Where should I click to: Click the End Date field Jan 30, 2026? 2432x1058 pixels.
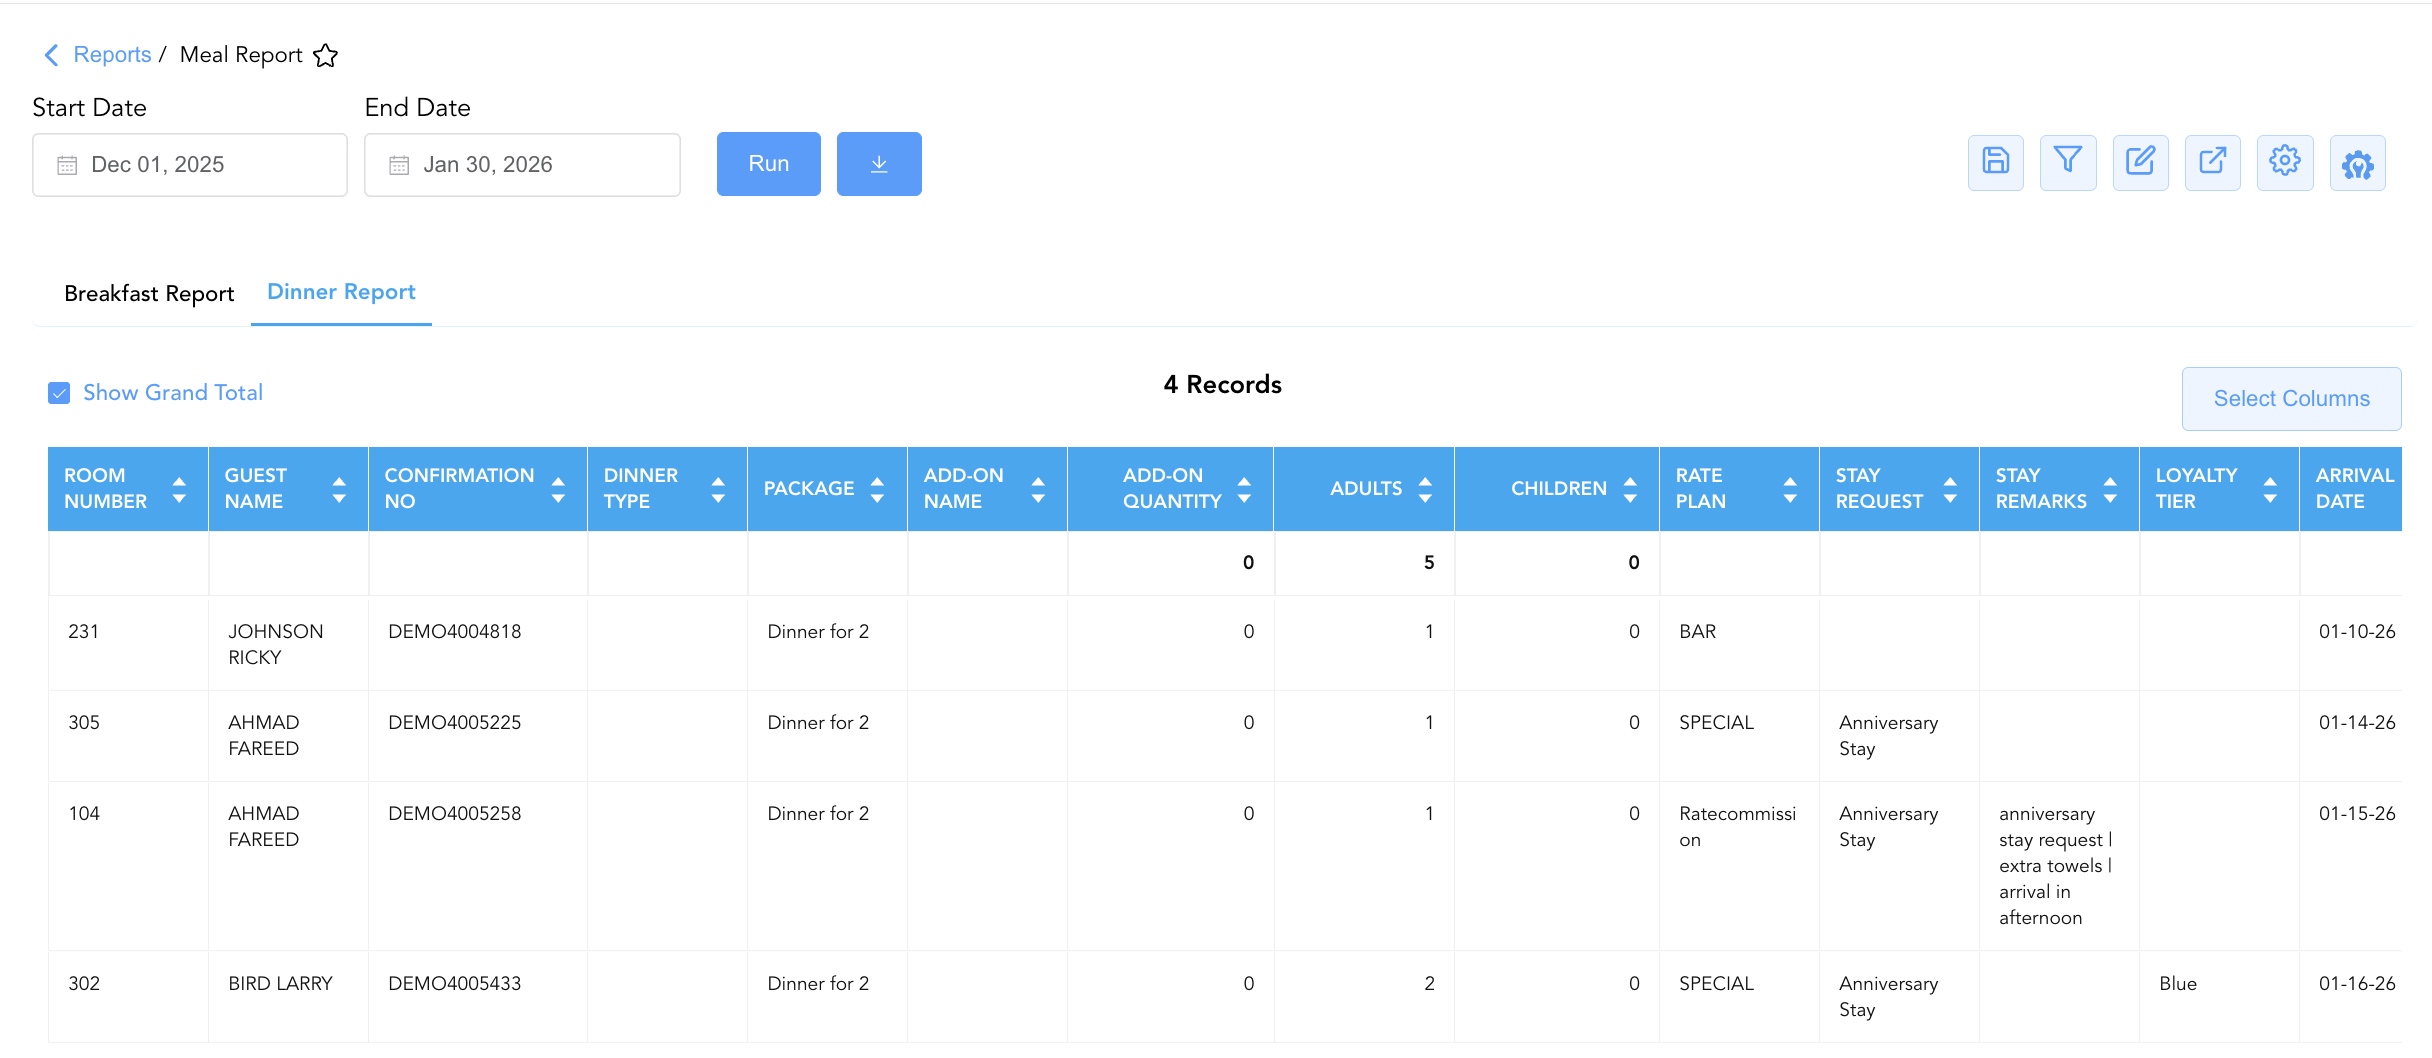tap(522, 165)
